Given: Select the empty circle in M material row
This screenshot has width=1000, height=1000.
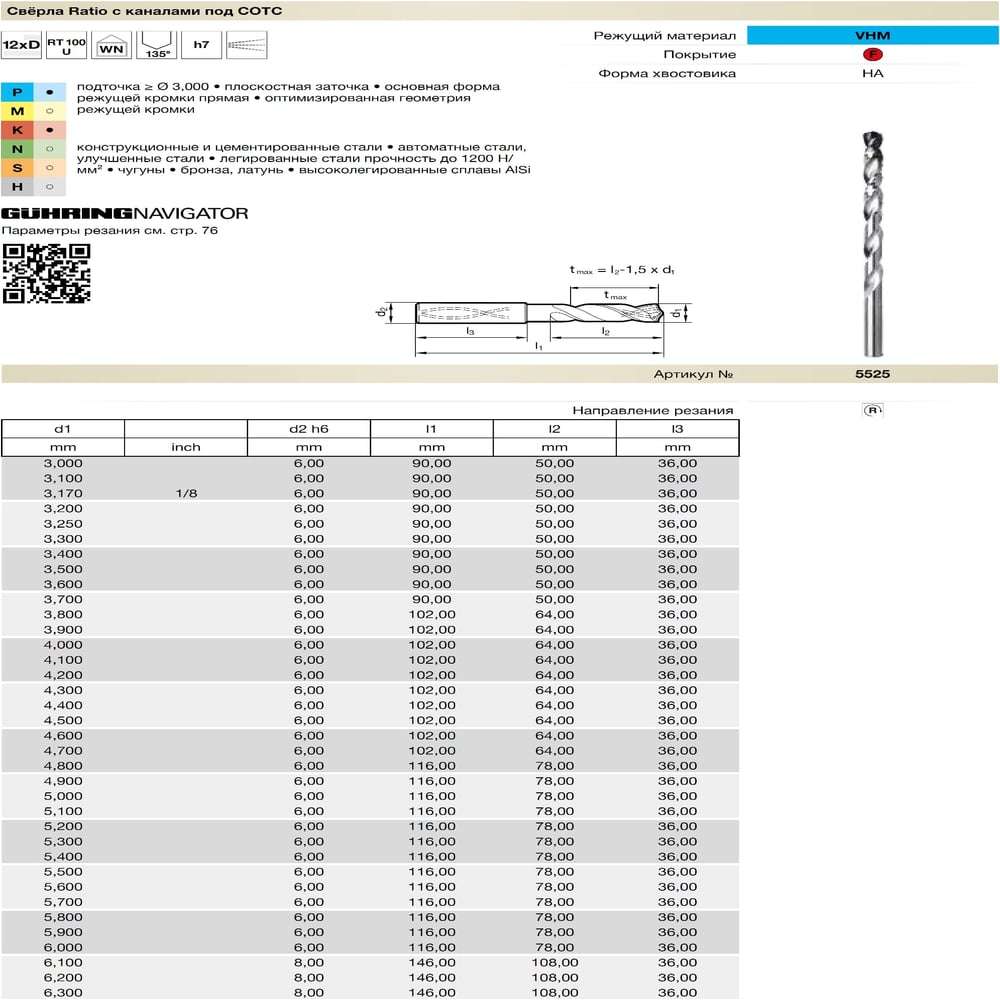Looking at the screenshot, I should 49,111.
